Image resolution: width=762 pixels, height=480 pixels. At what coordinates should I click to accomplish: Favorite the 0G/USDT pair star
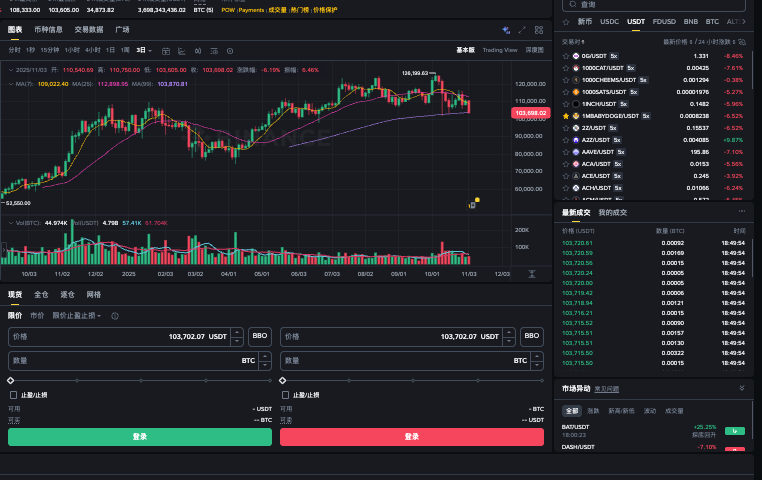(565, 56)
